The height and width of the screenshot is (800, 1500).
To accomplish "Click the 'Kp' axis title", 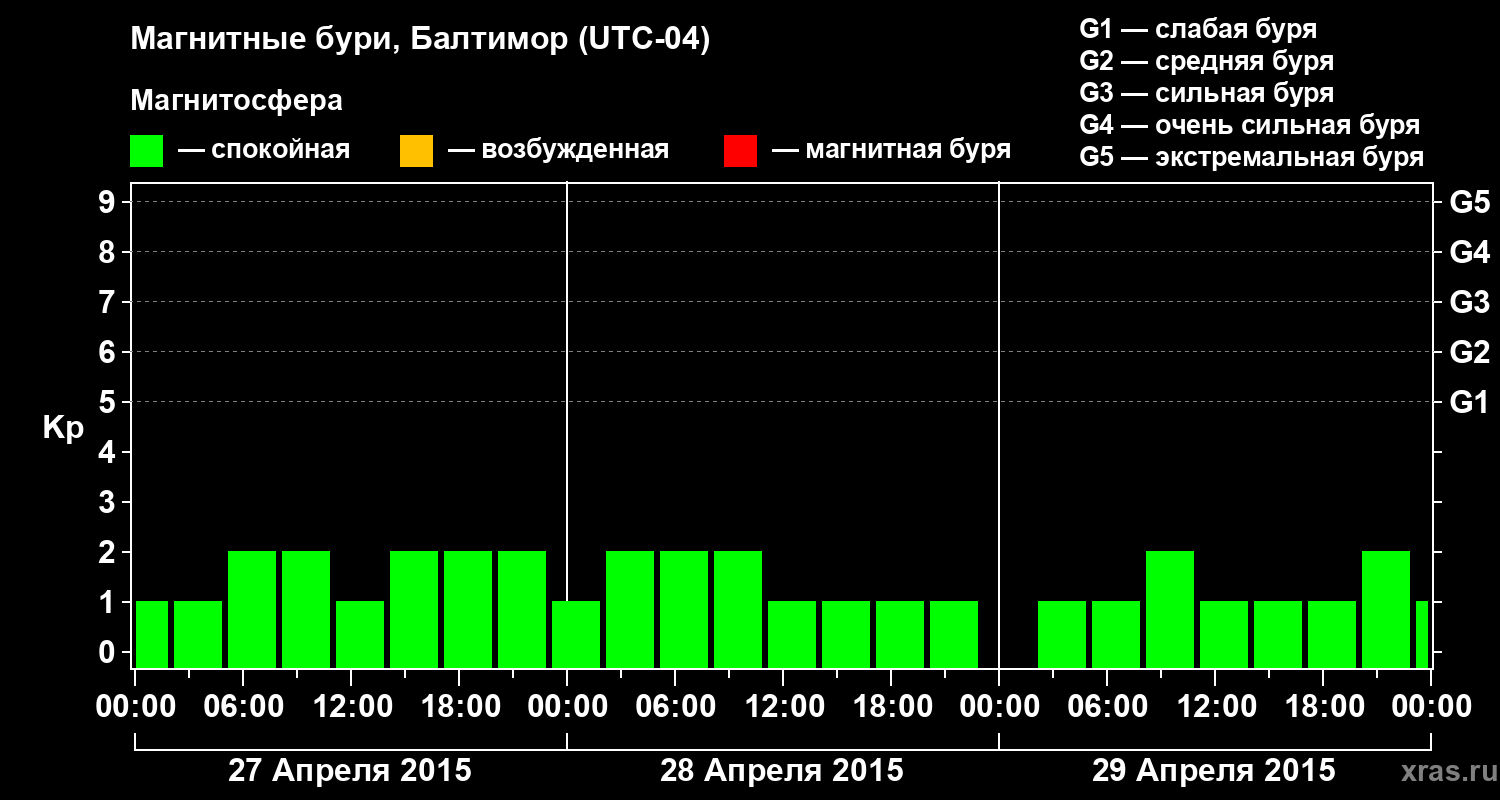I will pyautogui.click(x=63, y=428).
